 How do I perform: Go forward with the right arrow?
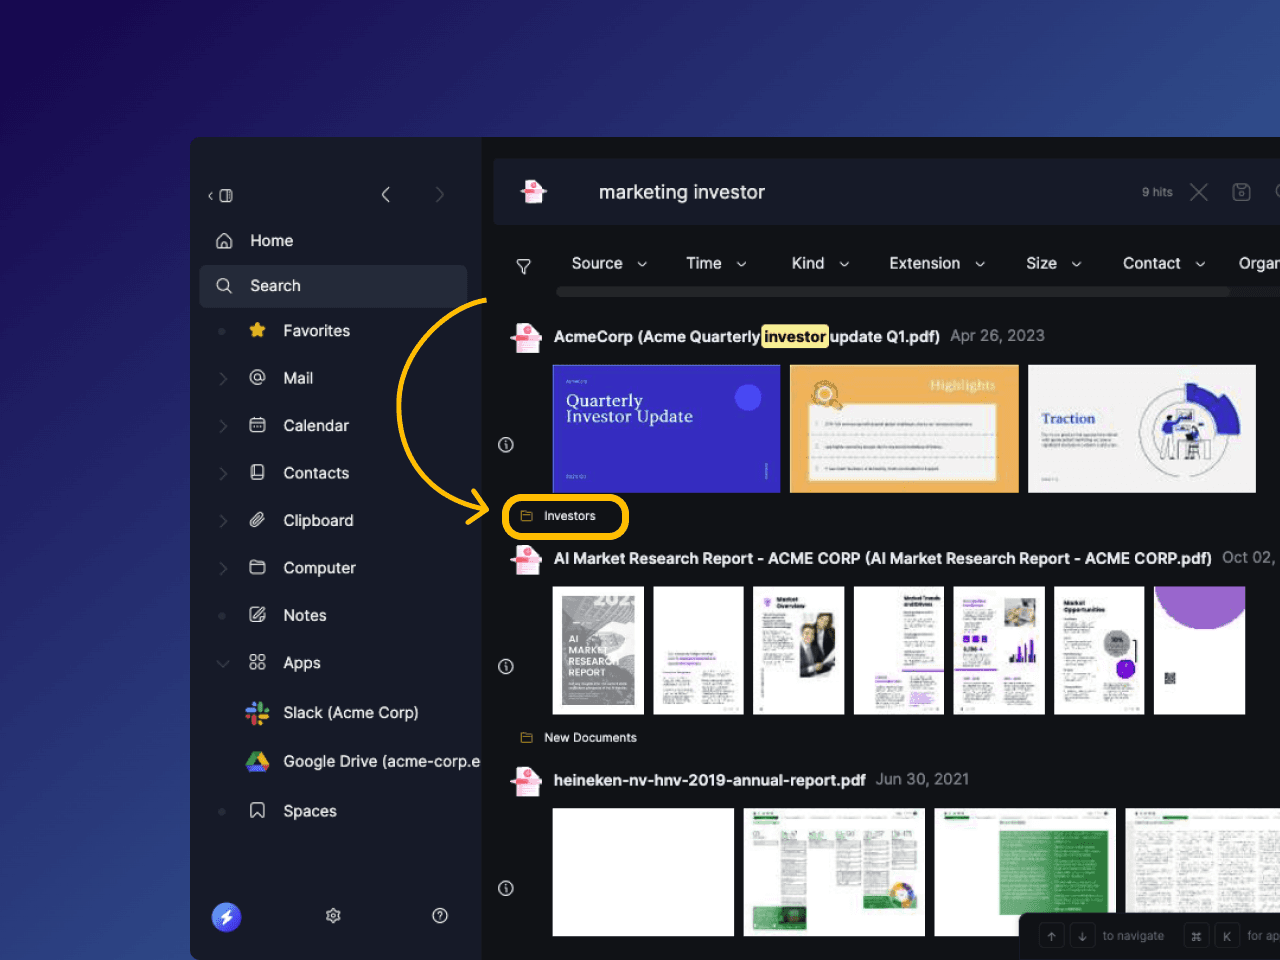coord(439,195)
